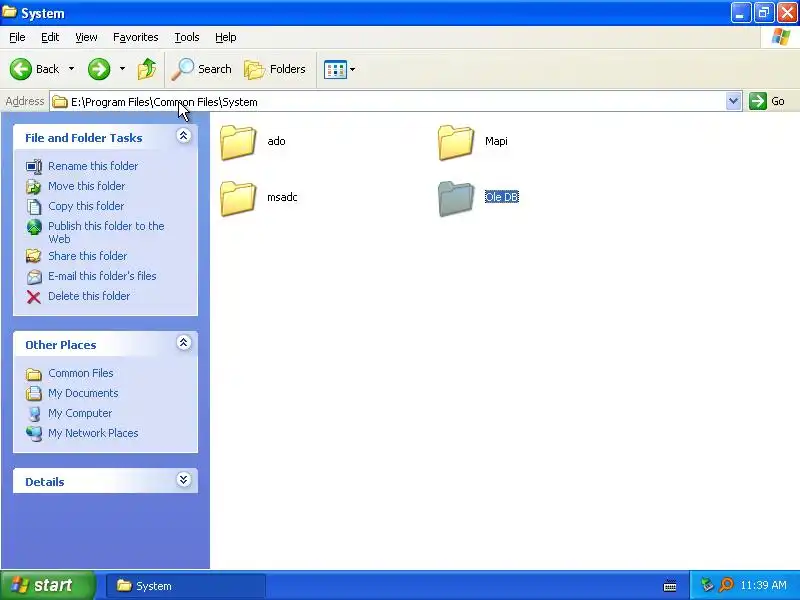Click the E-mail envelope icon
The width and height of the screenshot is (800, 600).
point(34,277)
